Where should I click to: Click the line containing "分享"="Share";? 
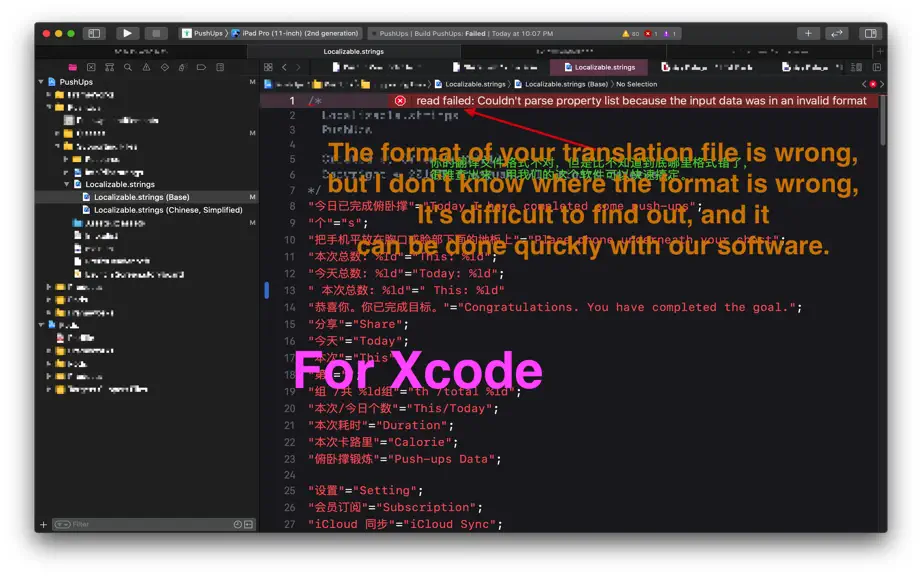coord(358,324)
